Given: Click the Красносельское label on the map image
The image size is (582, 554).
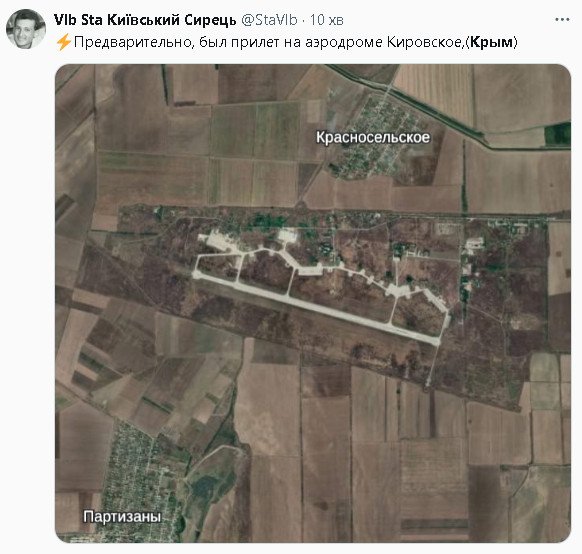Looking at the screenshot, I should pyautogui.click(x=373, y=137).
